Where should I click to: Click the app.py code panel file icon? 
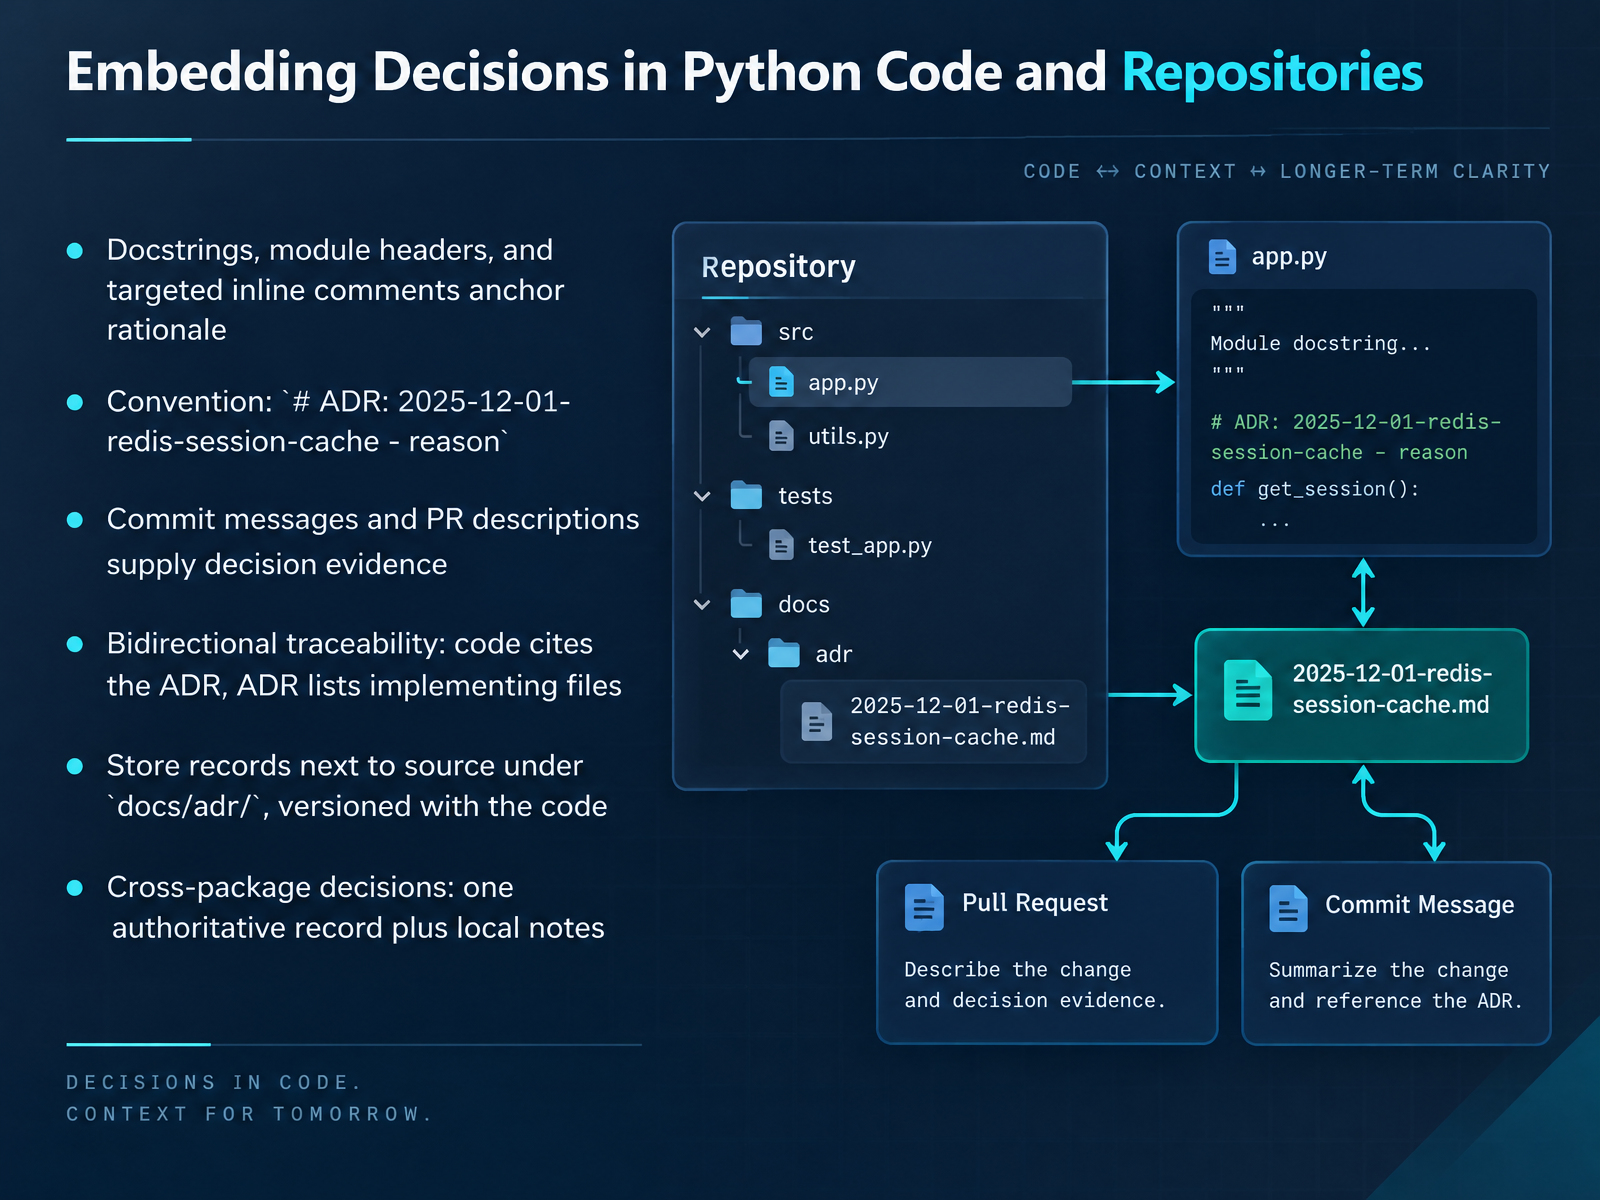point(1222,257)
